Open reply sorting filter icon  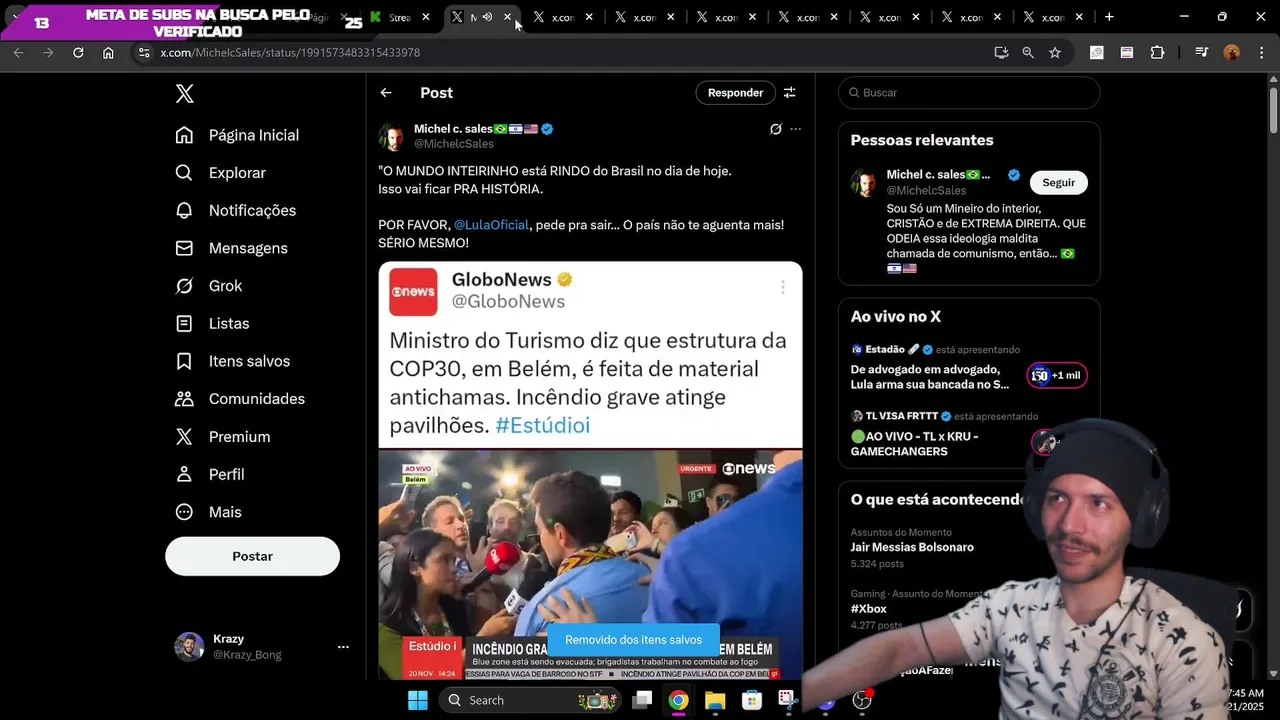[789, 93]
